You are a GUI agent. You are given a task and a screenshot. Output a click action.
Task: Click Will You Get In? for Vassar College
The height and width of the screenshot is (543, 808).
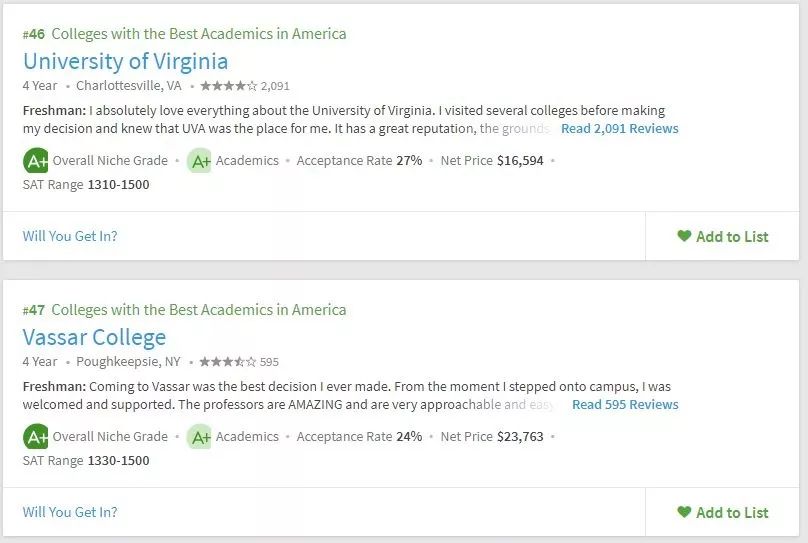coord(70,512)
